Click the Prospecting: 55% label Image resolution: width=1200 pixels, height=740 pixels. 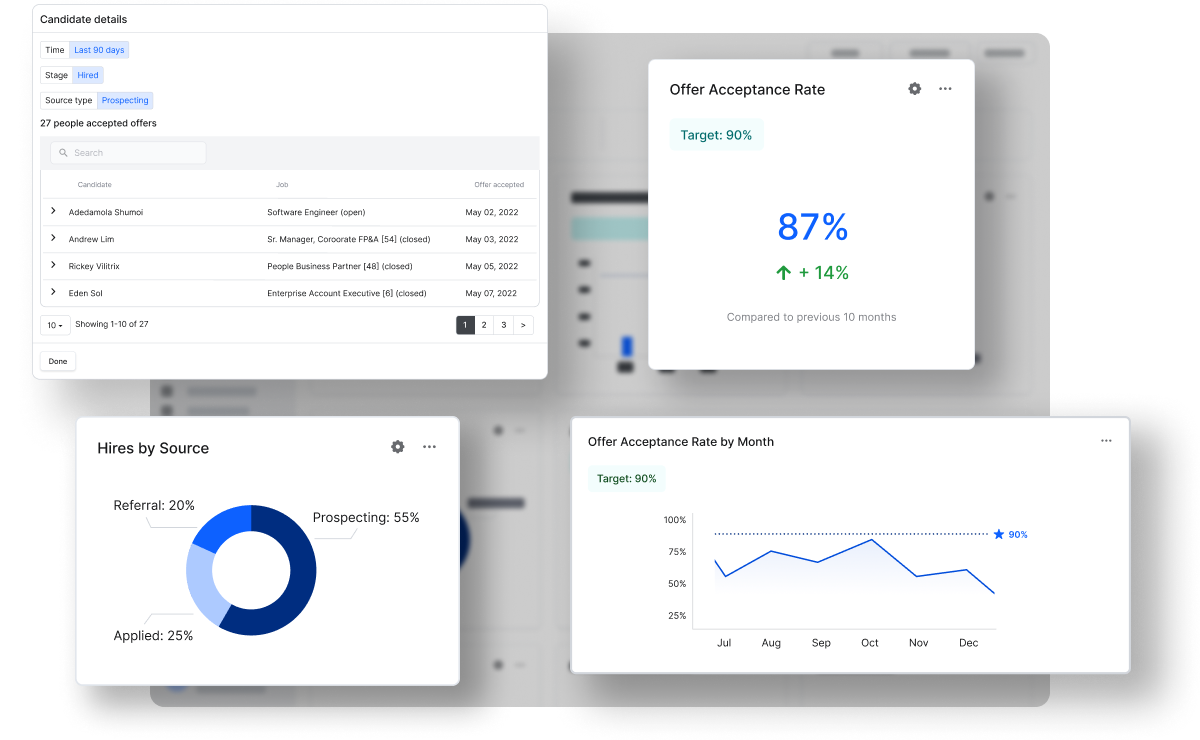click(366, 518)
